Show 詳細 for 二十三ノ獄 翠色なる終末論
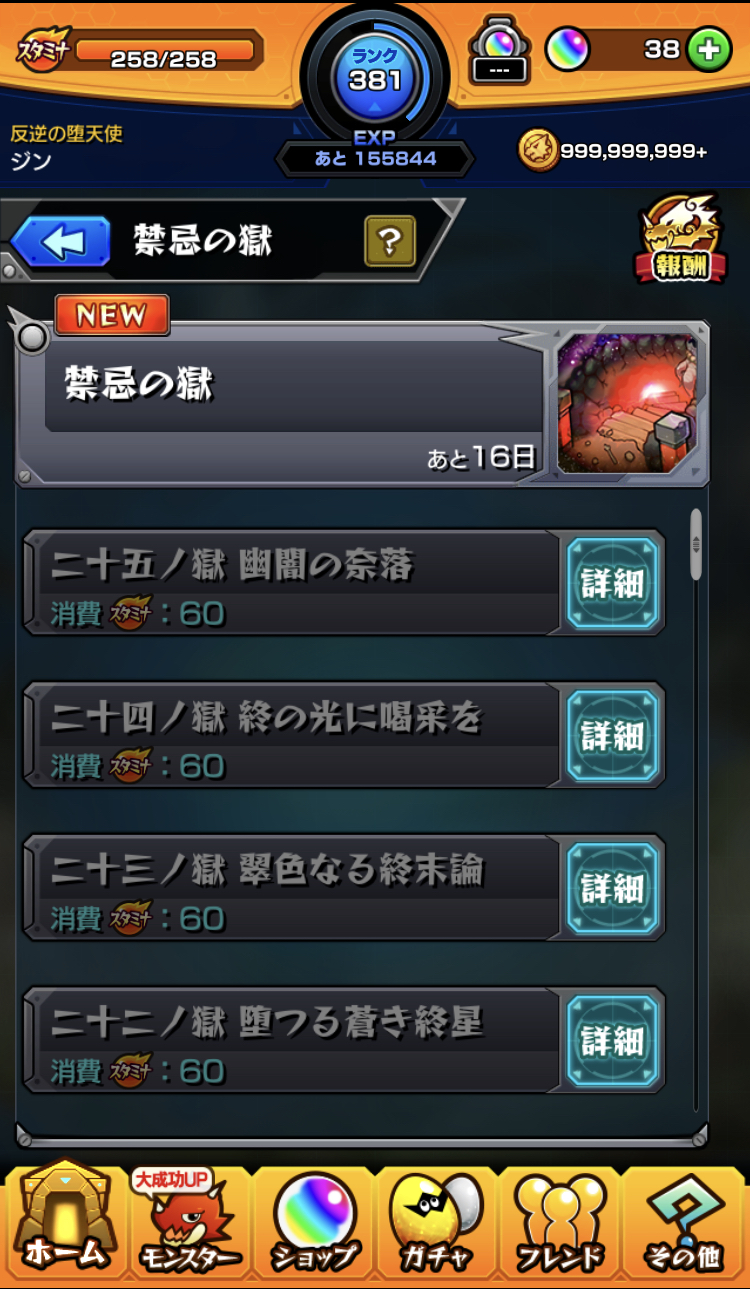Image resolution: width=750 pixels, height=1289 pixels. click(x=613, y=887)
